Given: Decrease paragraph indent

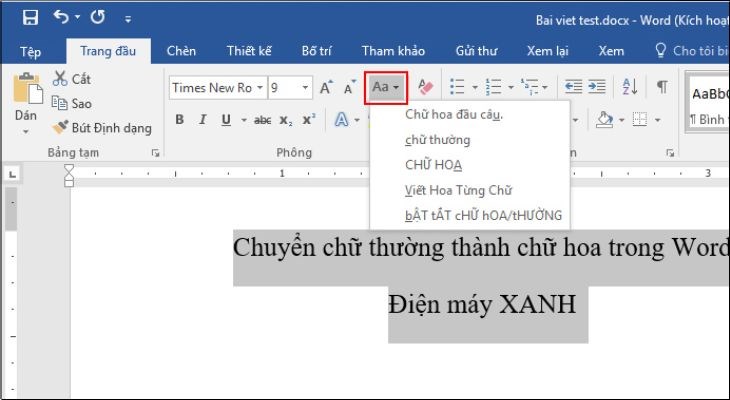Looking at the screenshot, I should 573,87.
